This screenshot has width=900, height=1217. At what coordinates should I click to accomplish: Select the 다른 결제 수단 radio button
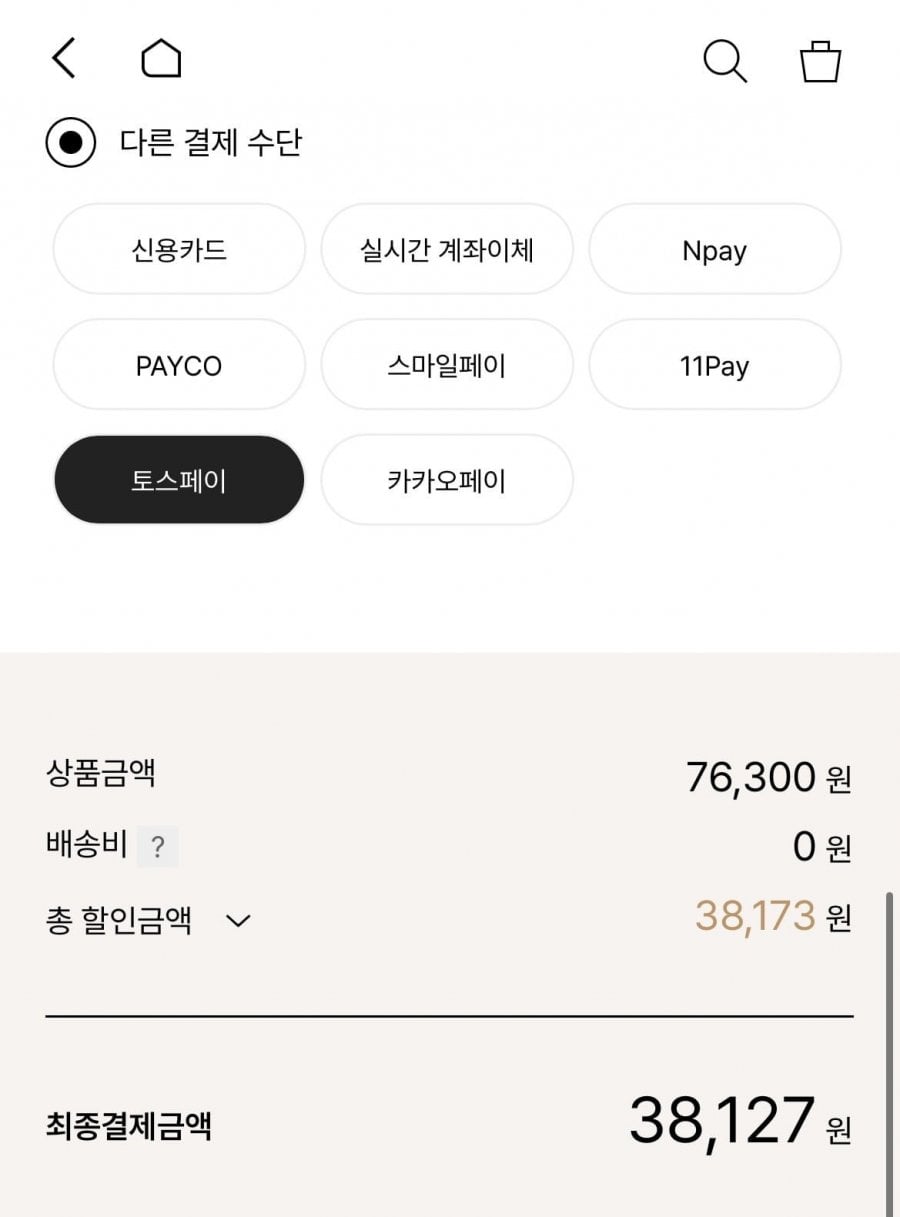71,143
